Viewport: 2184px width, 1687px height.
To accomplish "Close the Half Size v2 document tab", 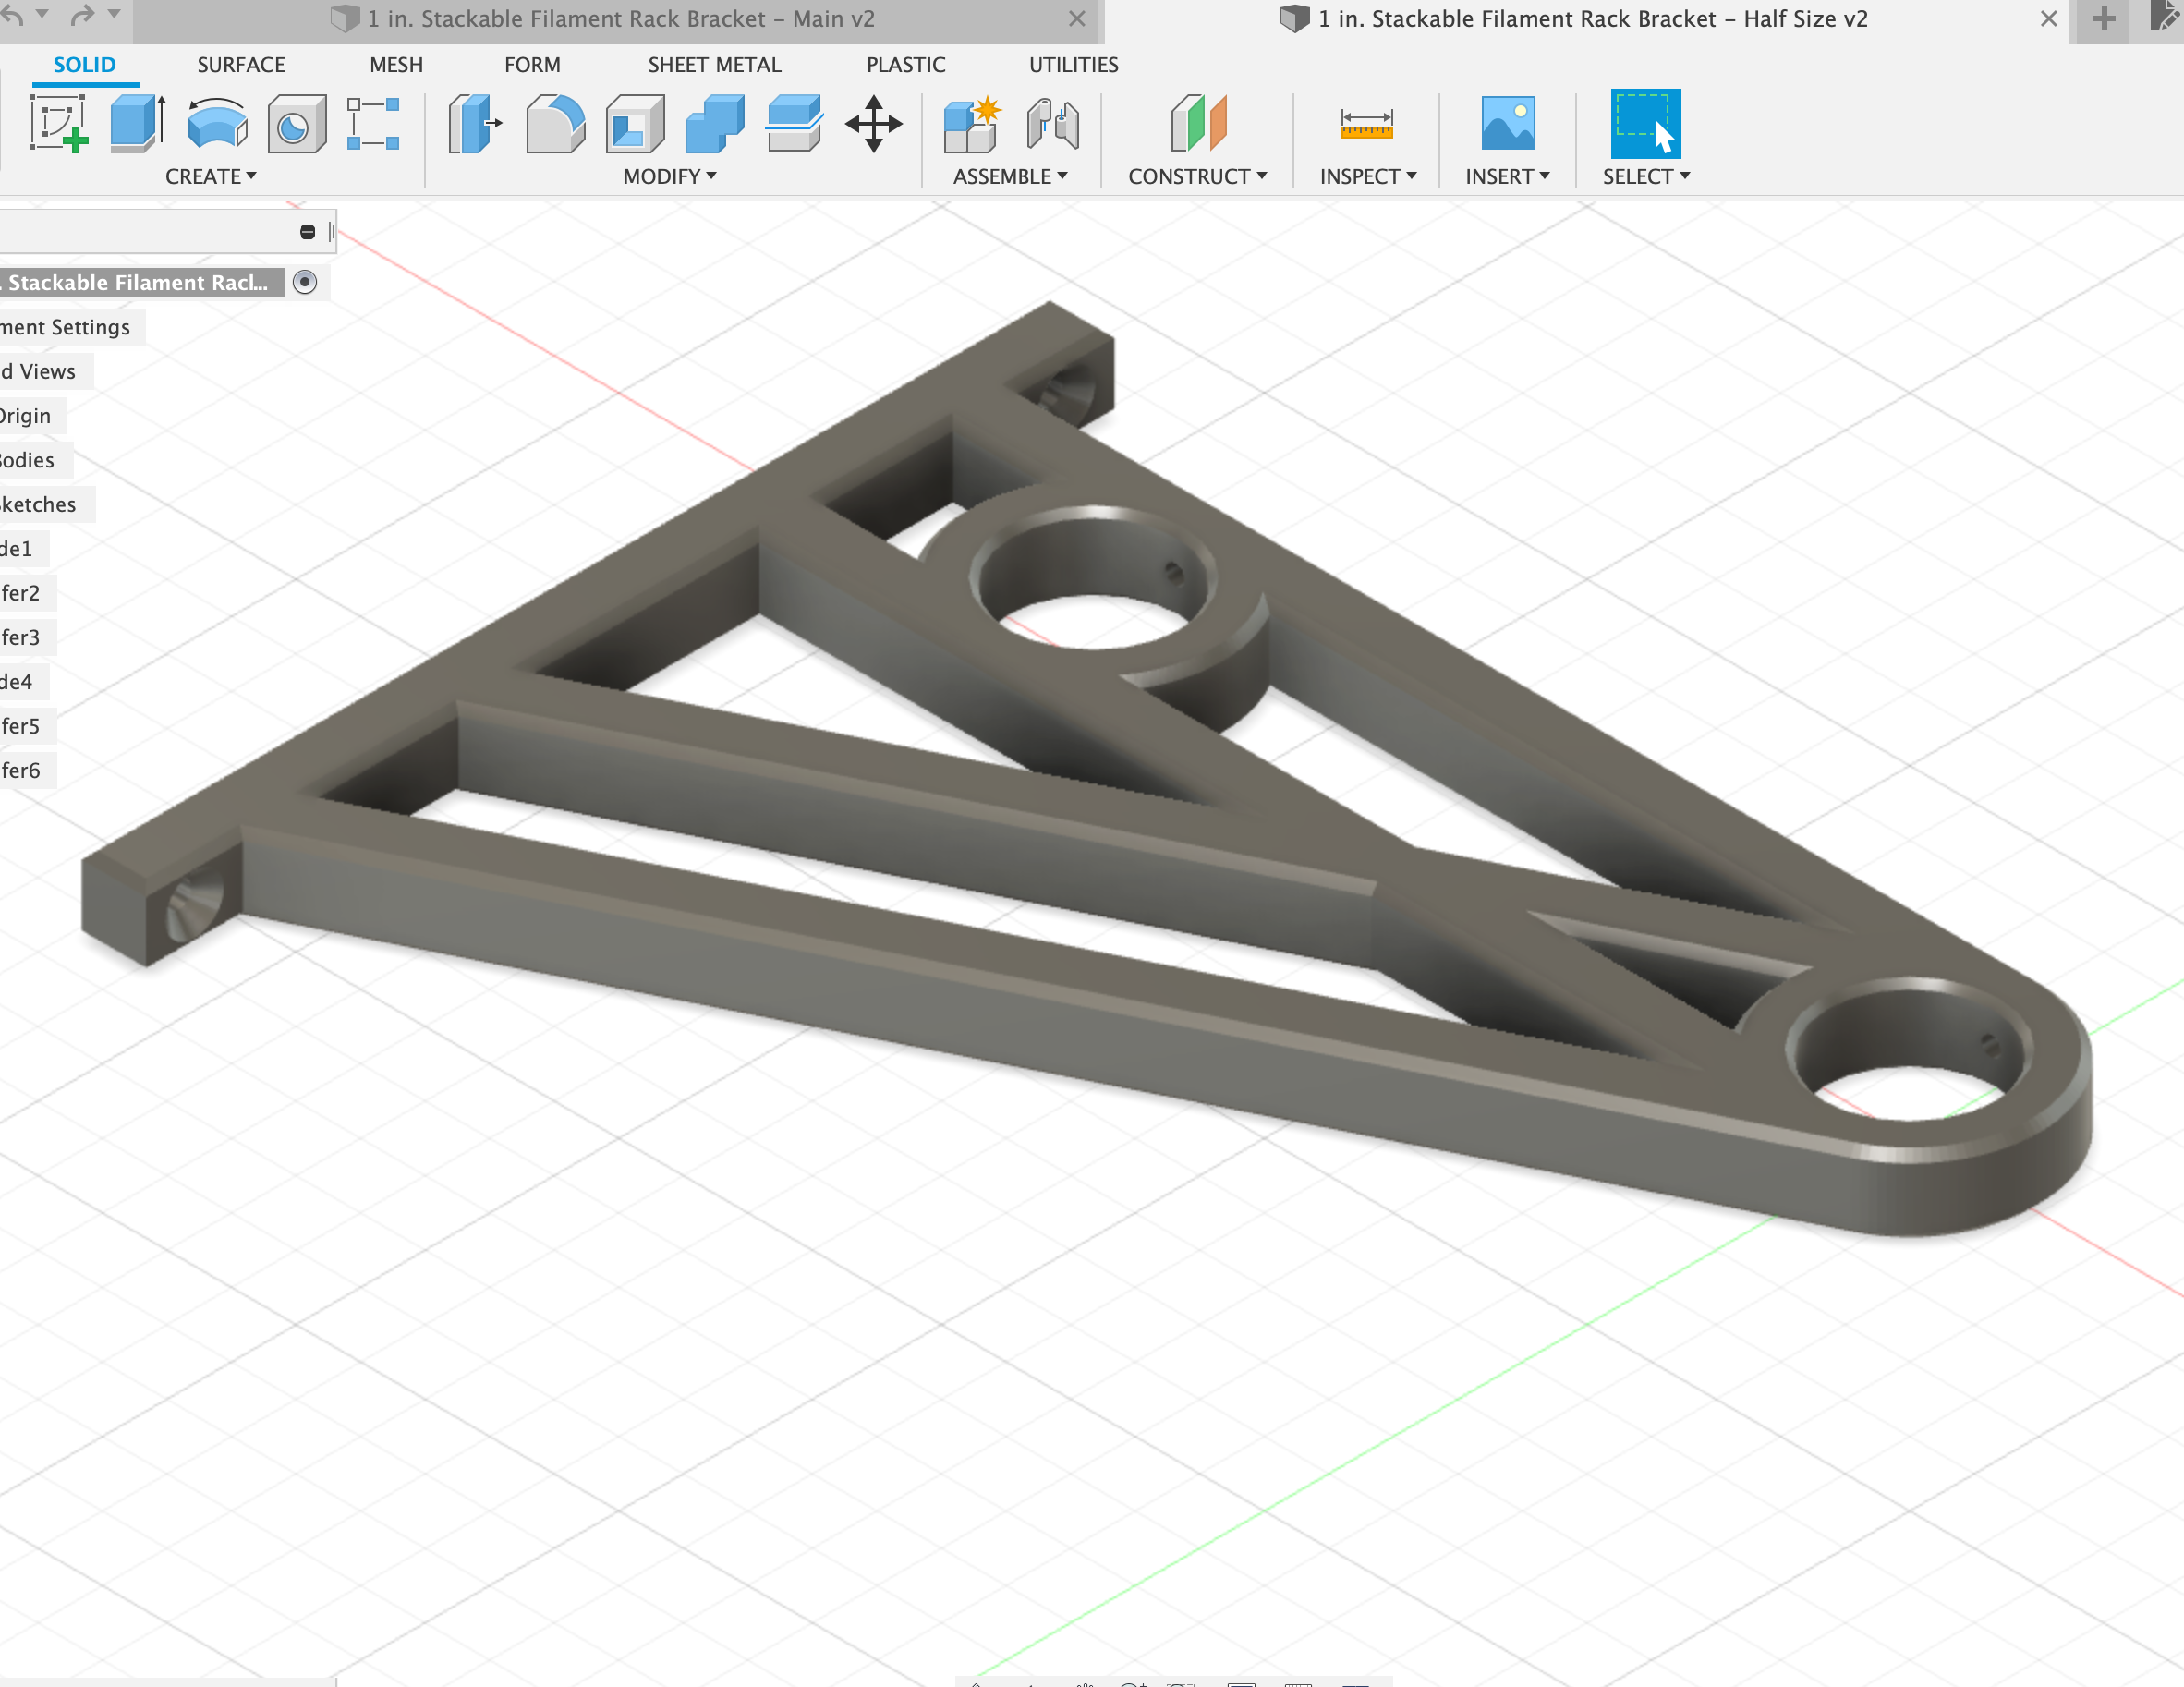I will [2049, 19].
